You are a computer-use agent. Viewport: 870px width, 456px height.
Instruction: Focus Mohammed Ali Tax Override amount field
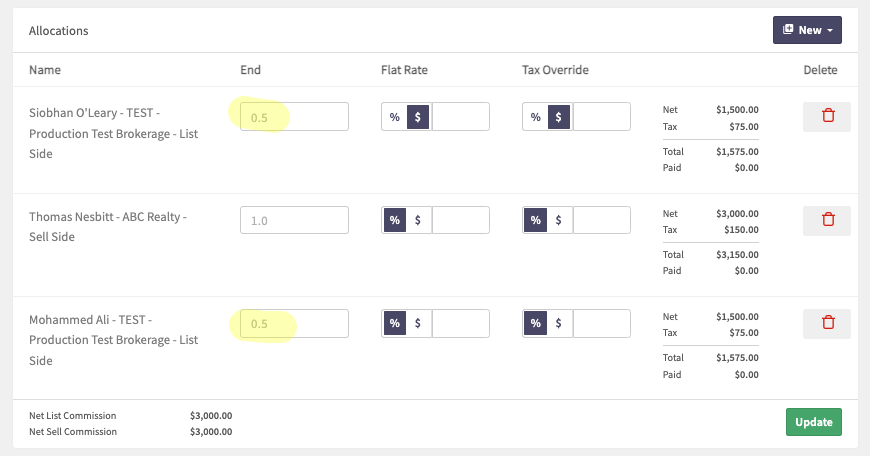pyautogui.click(x=601, y=323)
